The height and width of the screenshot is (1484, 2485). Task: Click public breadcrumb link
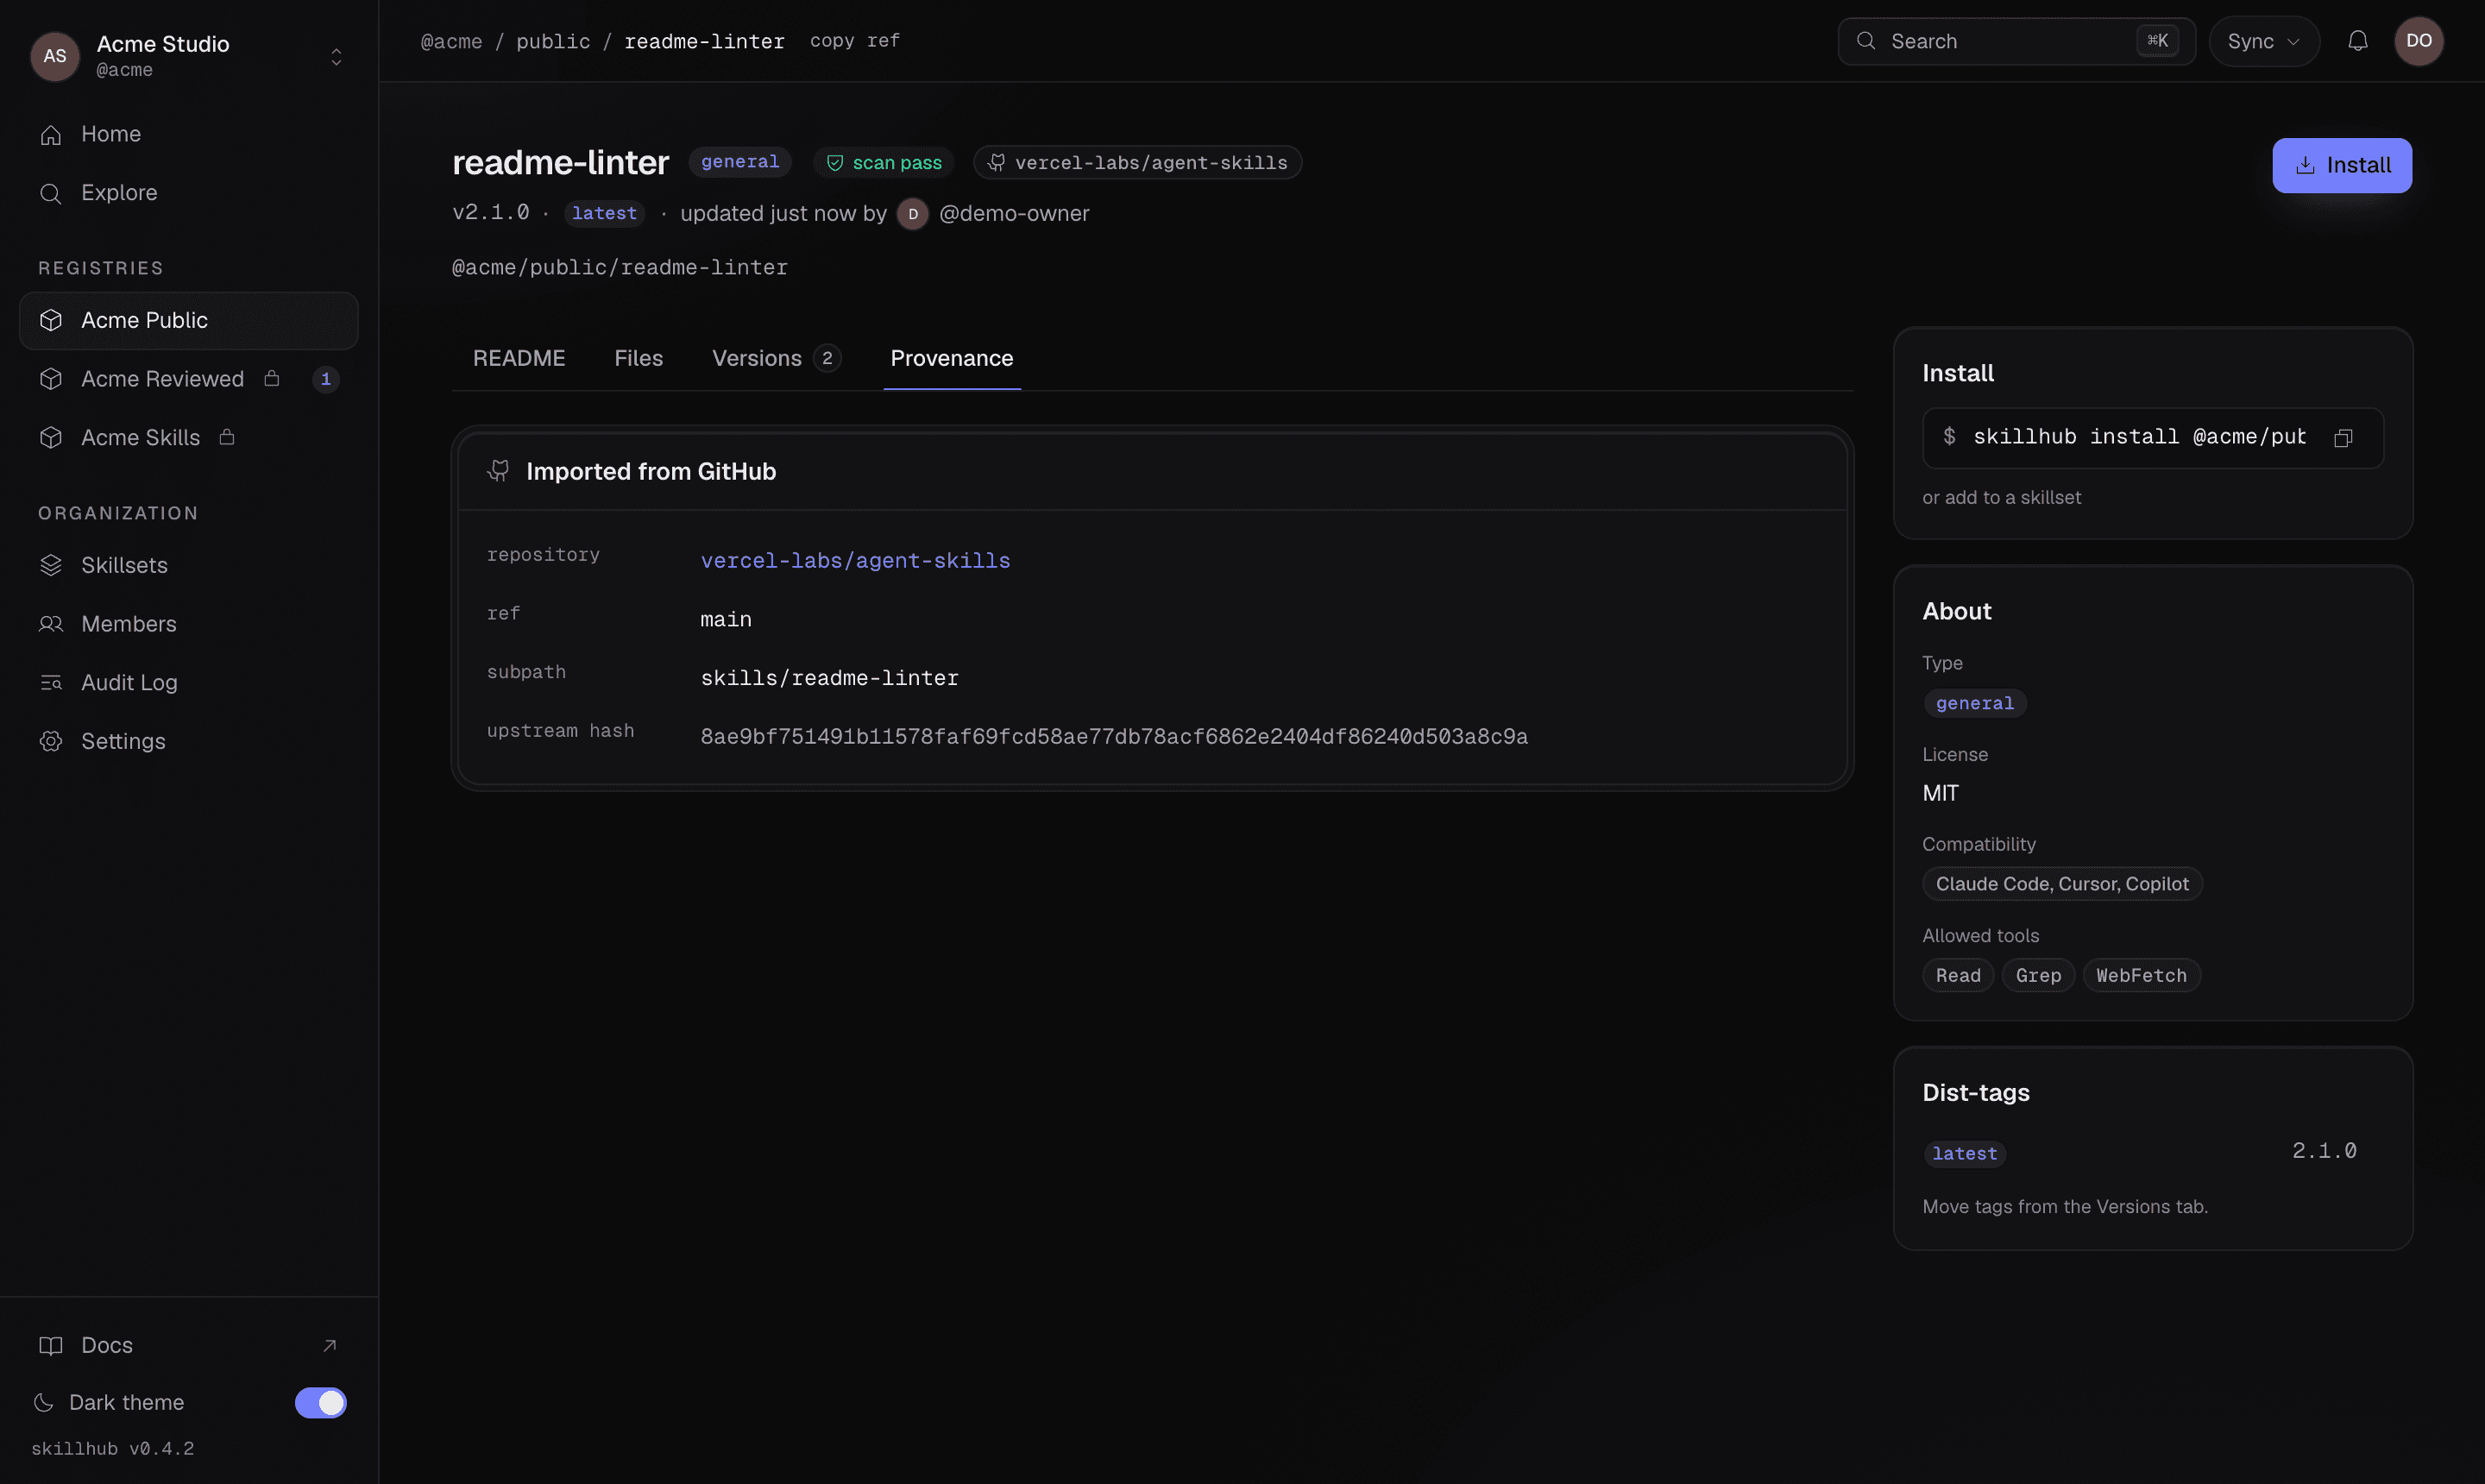click(x=553, y=42)
